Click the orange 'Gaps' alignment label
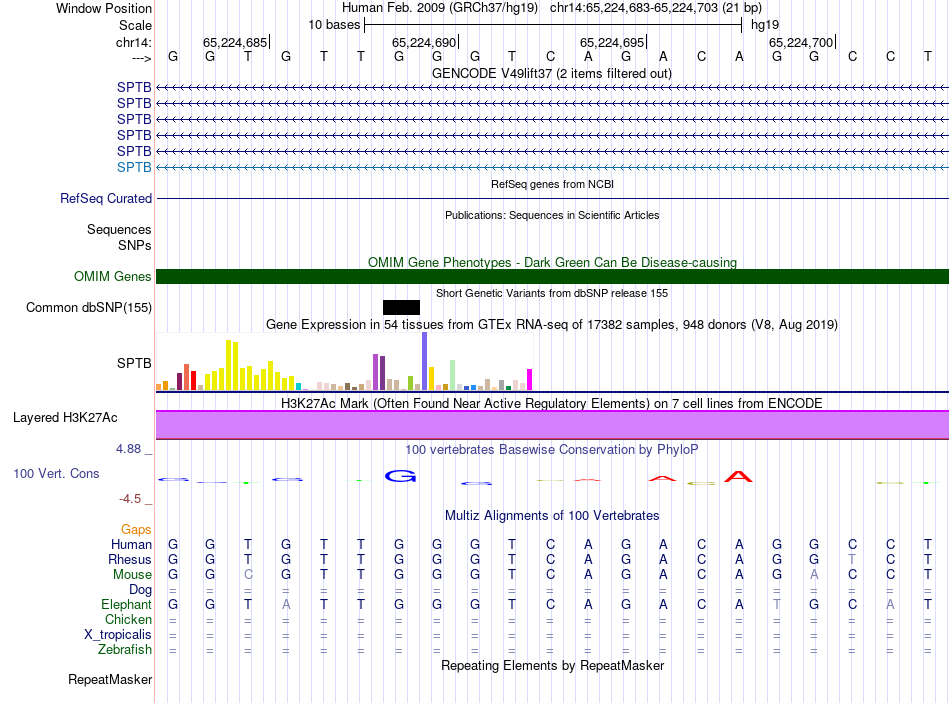Screen dimensions: 950x703 tap(136, 530)
